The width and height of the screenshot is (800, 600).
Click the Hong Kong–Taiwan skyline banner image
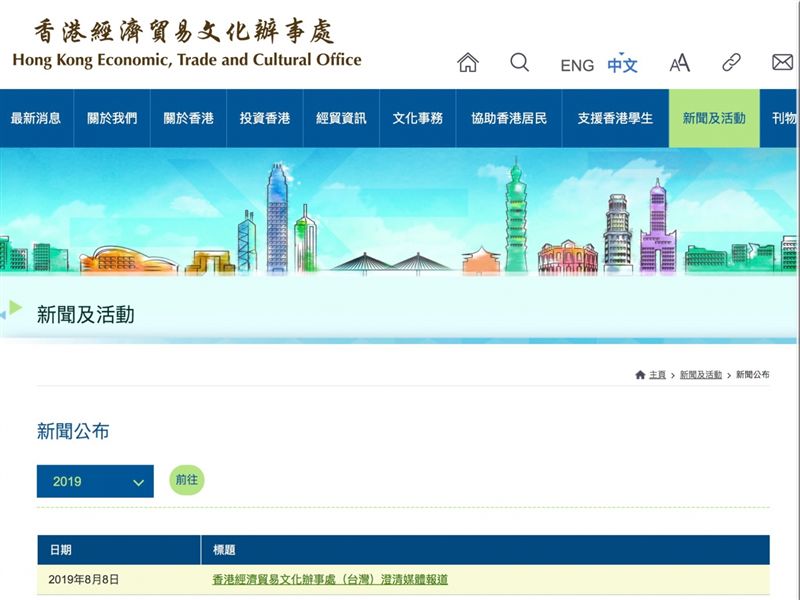[400, 212]
